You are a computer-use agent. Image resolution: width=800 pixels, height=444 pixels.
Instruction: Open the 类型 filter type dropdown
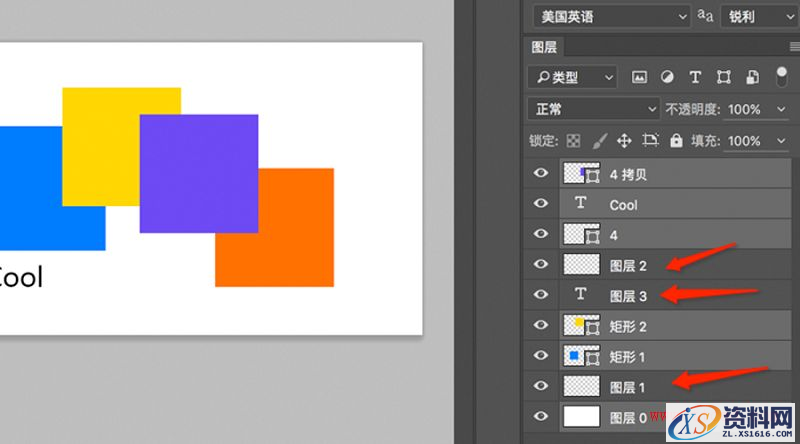point(573,77)
